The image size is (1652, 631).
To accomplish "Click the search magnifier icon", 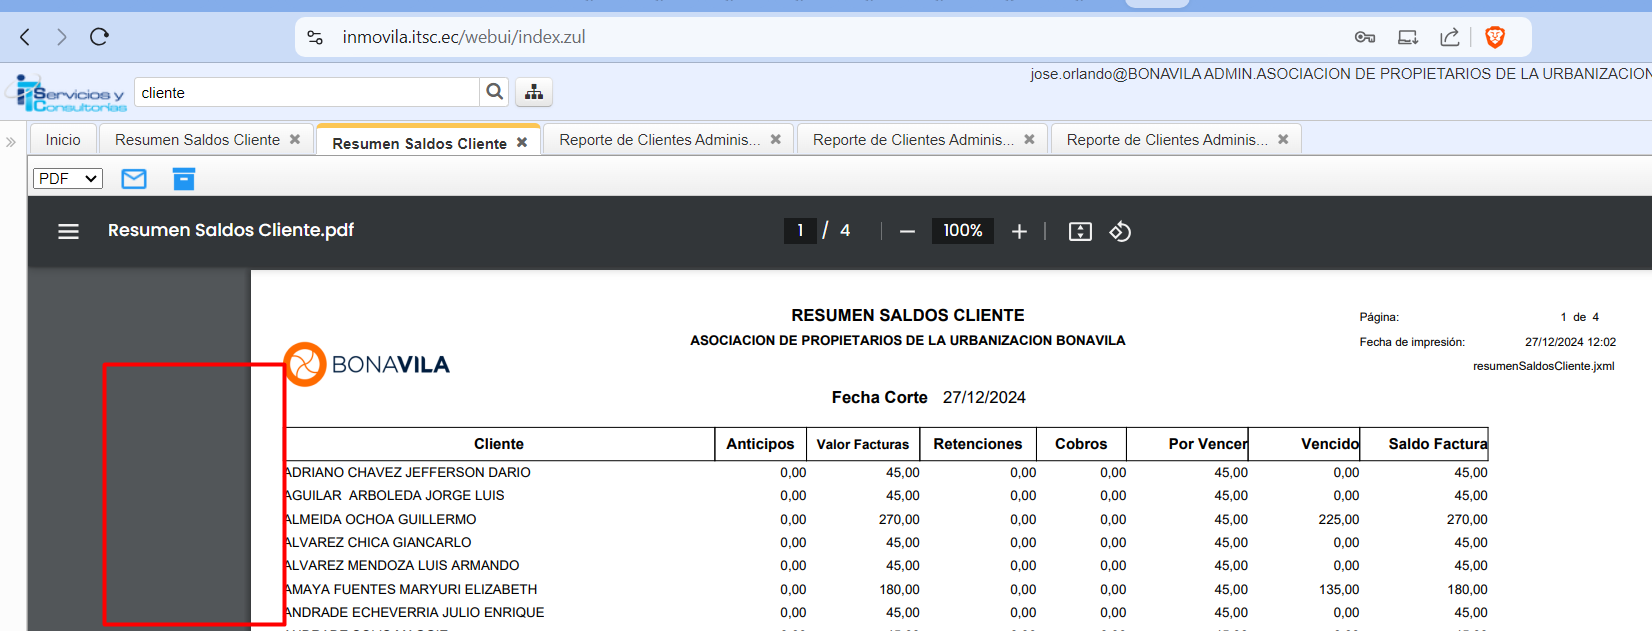I will 494,92.
